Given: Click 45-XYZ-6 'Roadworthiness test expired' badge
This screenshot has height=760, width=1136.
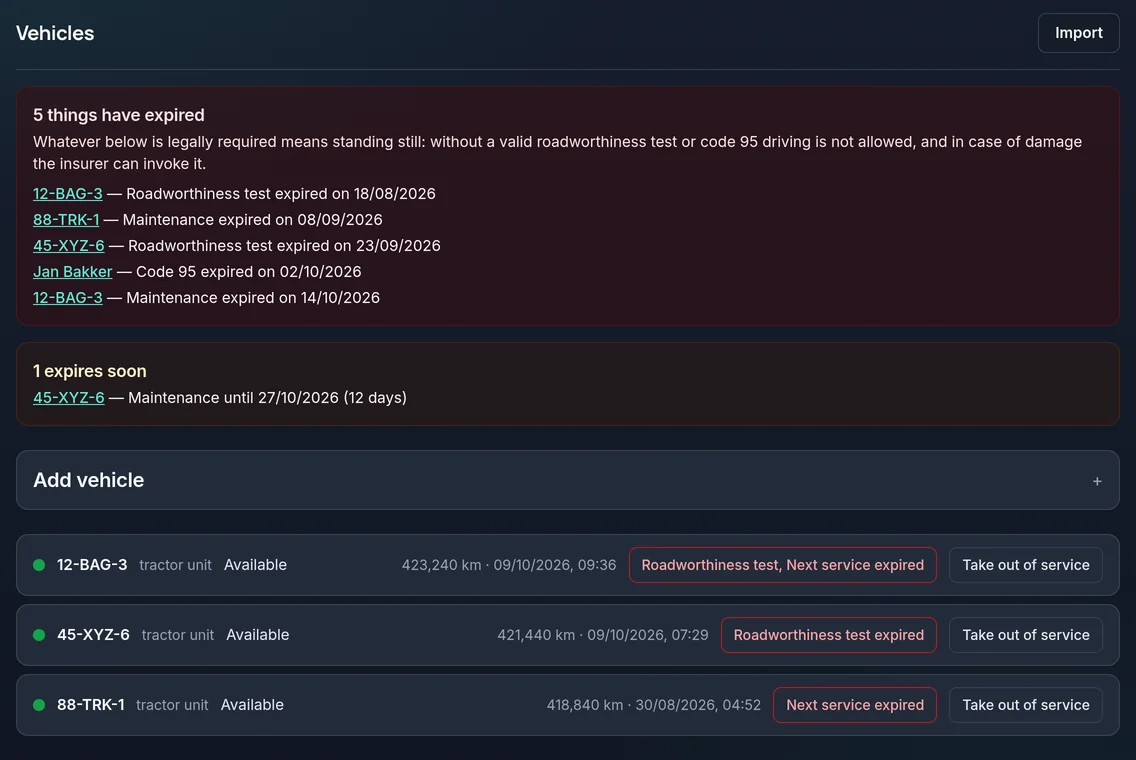Looking at the screenshot, I should click(828, 635).
